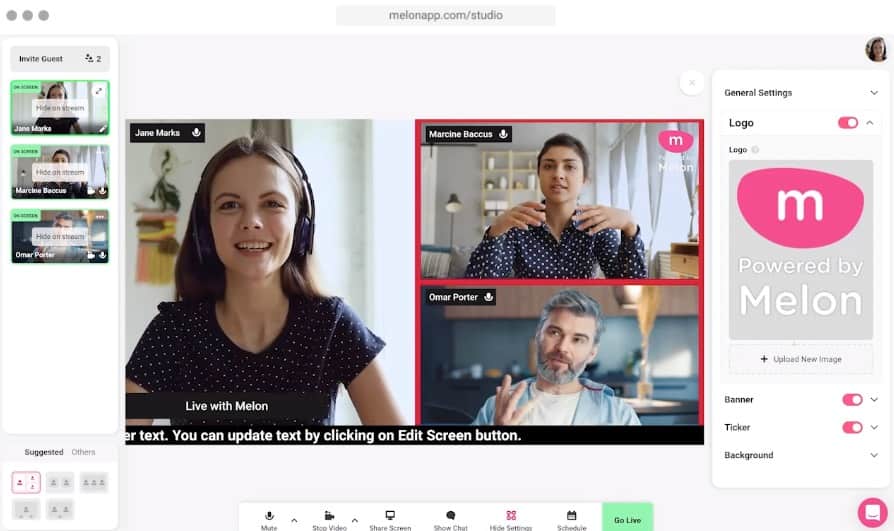The height and width of the screenshot is (531, 894).
Task: Close settings panel with the X button
Action: tap(692, 83)
